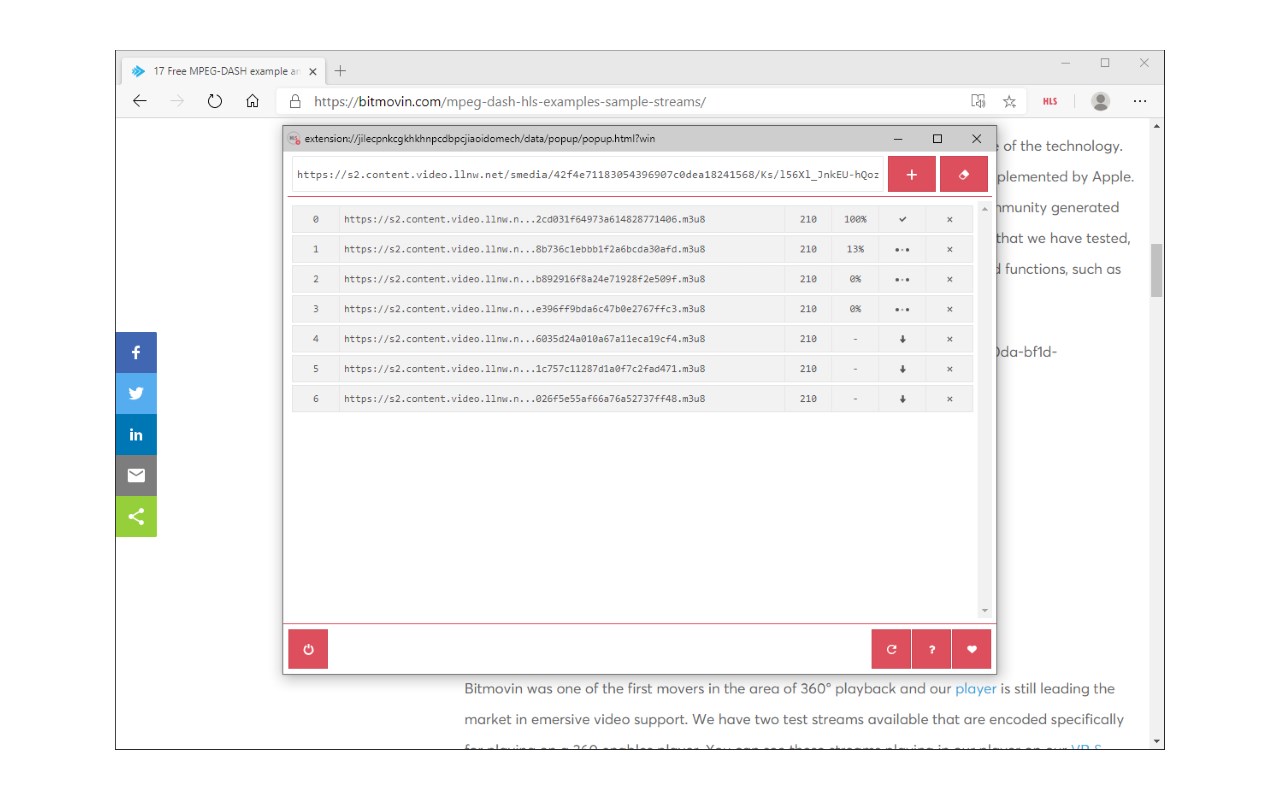Click the in-progress dots icon in row 2

(902, 279)
